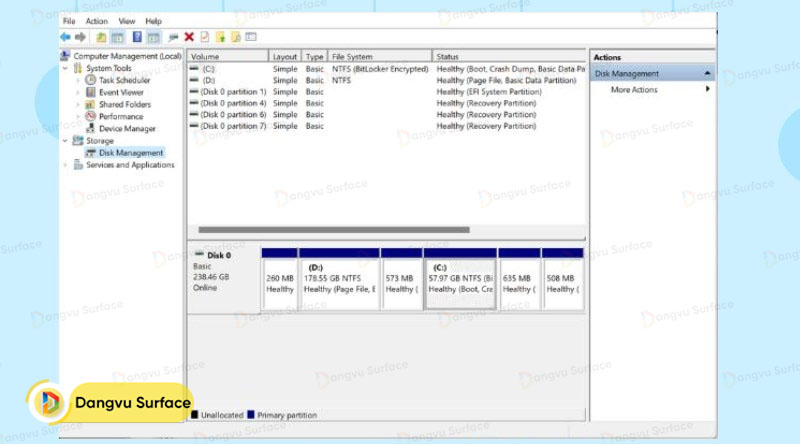This screenshot has width=800, height=444.
Task: Click the Computer Management (Local) root icon
Action: 65,56
